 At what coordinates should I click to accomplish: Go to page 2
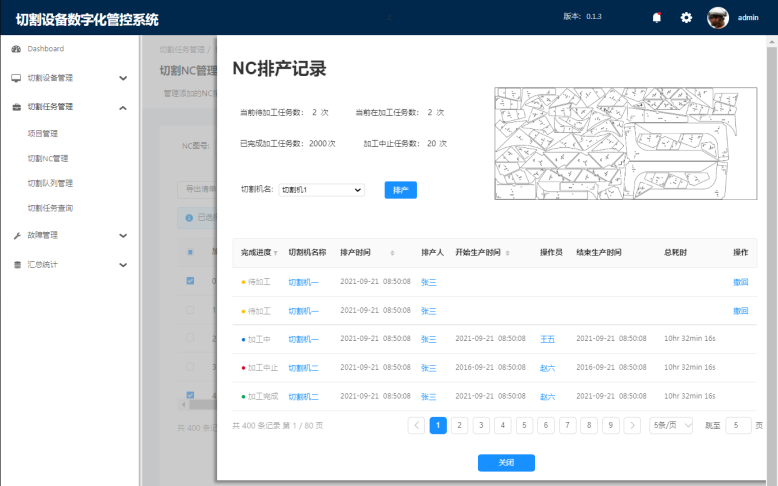coord(459,425)
